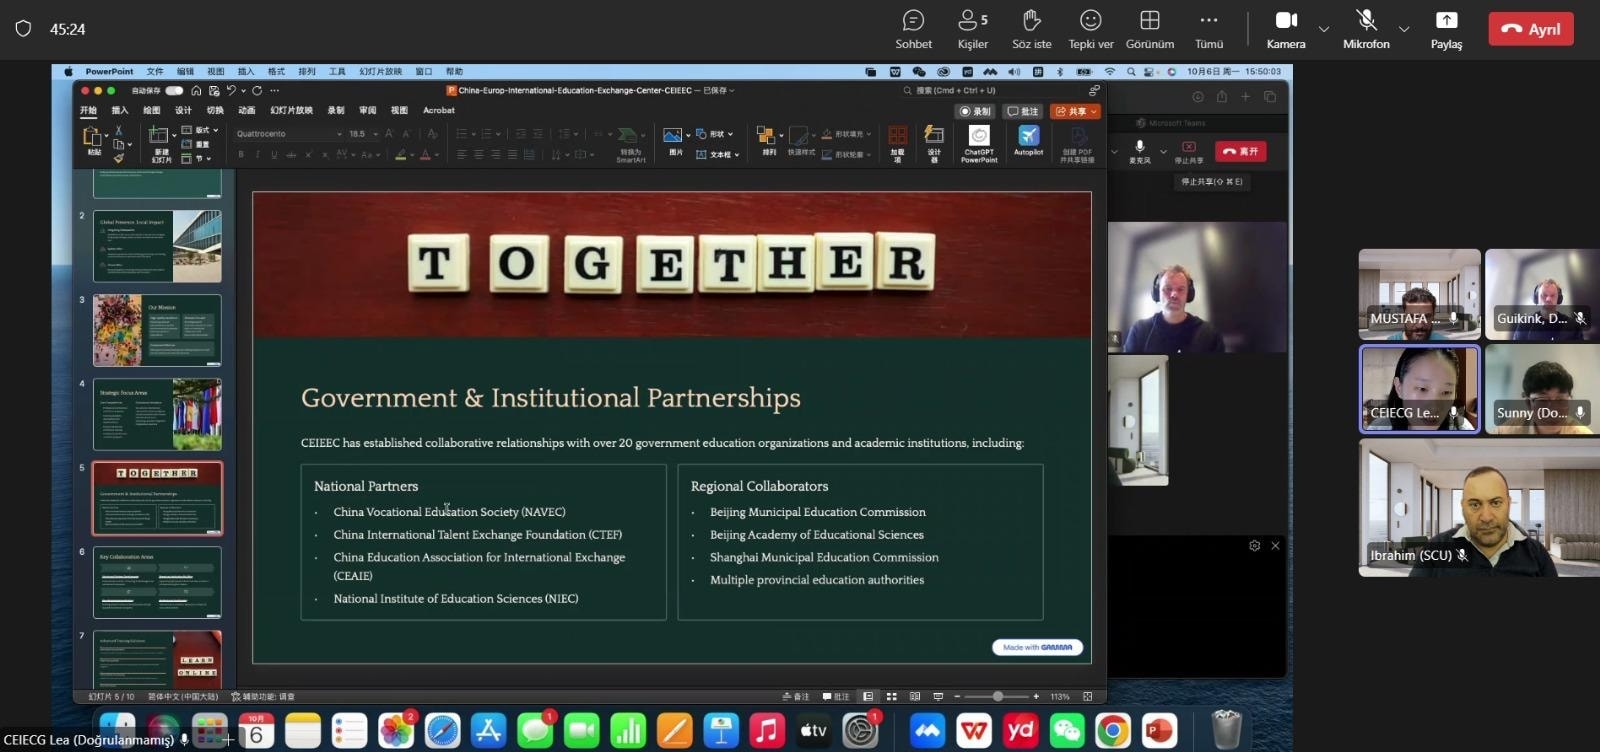The height and width of the screenshot is (752, 1600).
Task: Click the shield icon beside meeting timer
Action: [24, 29]
